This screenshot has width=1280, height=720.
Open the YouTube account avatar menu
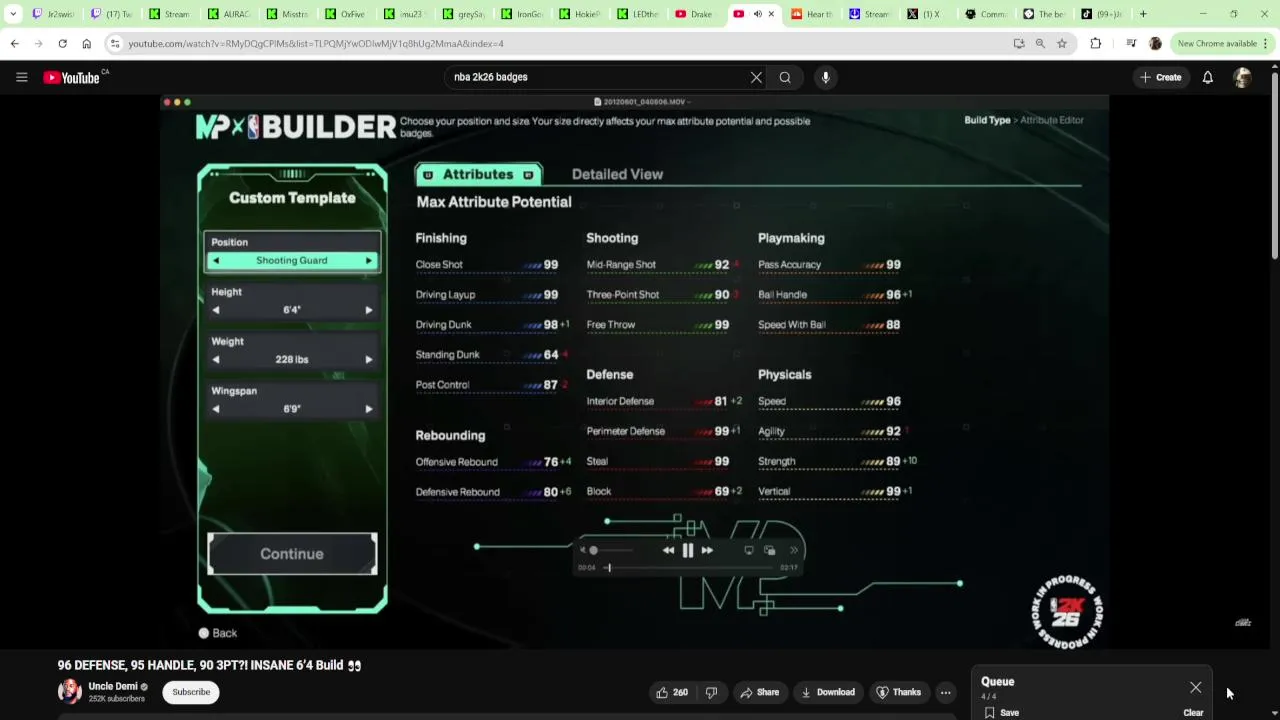point(1243,77)
